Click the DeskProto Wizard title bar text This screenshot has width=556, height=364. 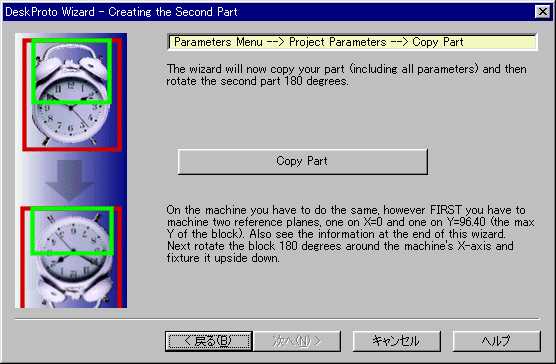121,12
